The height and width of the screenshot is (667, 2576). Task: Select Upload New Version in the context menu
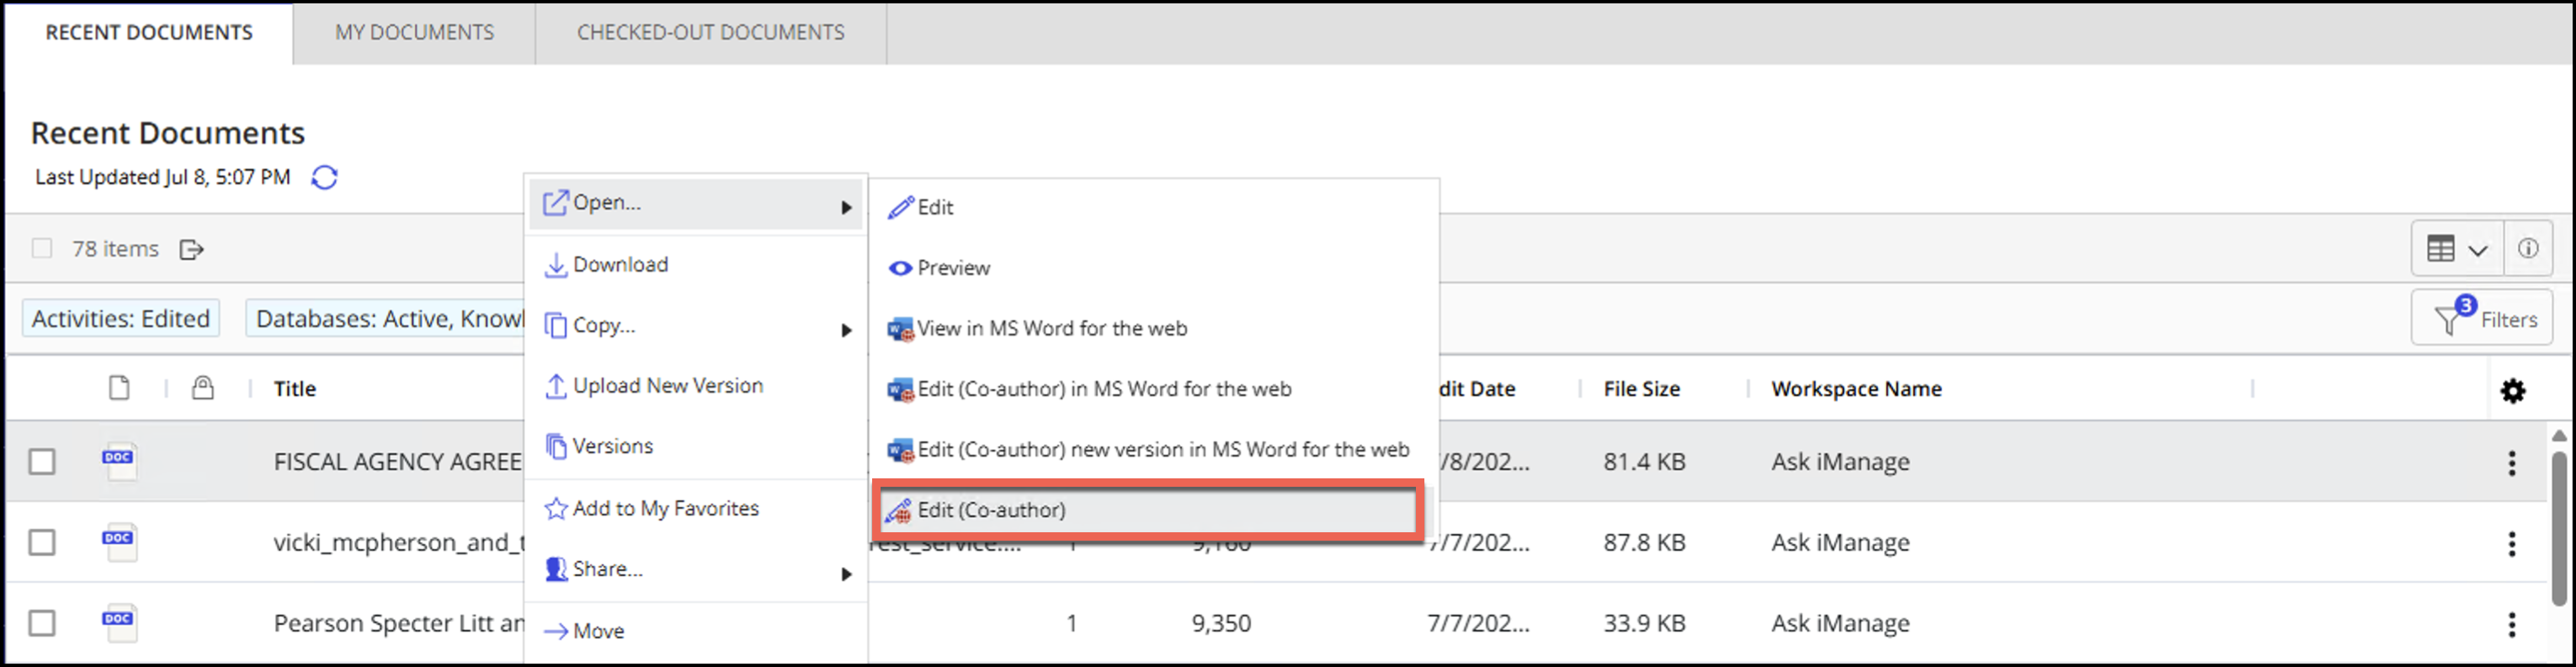tap(667, 386)
